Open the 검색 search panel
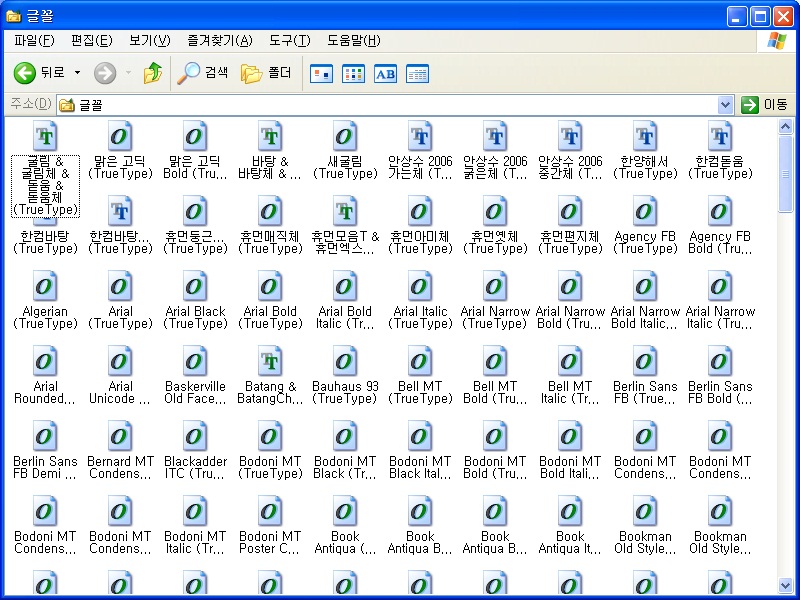The width and height of the screenshot is (800, 600). click(203, 73)
